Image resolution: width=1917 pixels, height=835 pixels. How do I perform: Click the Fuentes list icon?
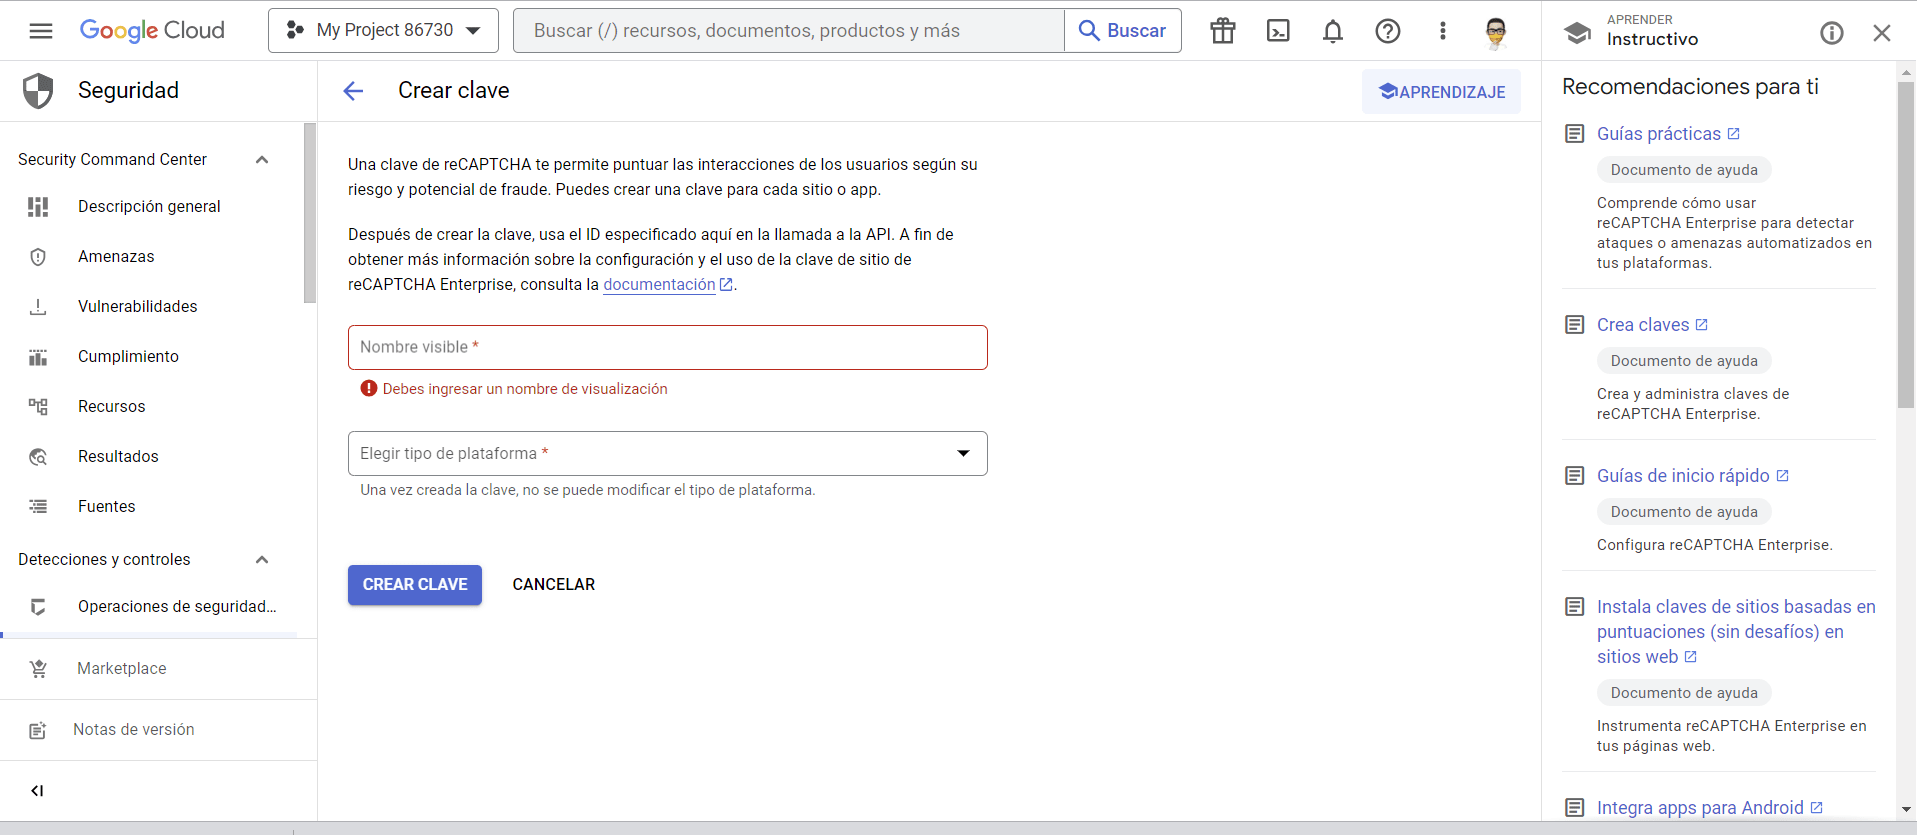point(38,506)
